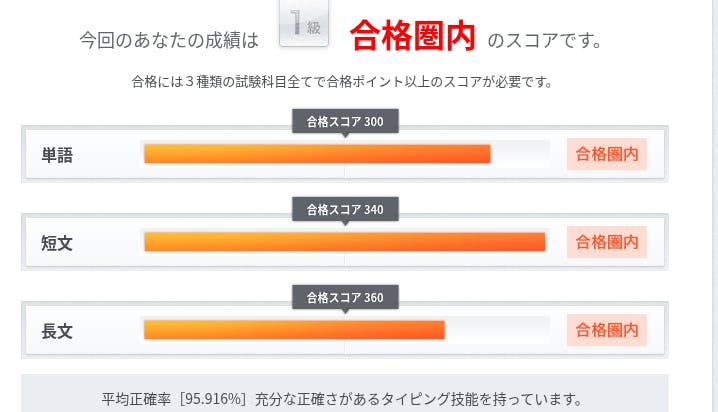Screen dimensions: 718x412
Task: Click the のスコアです text
Action: coord(545,41)
